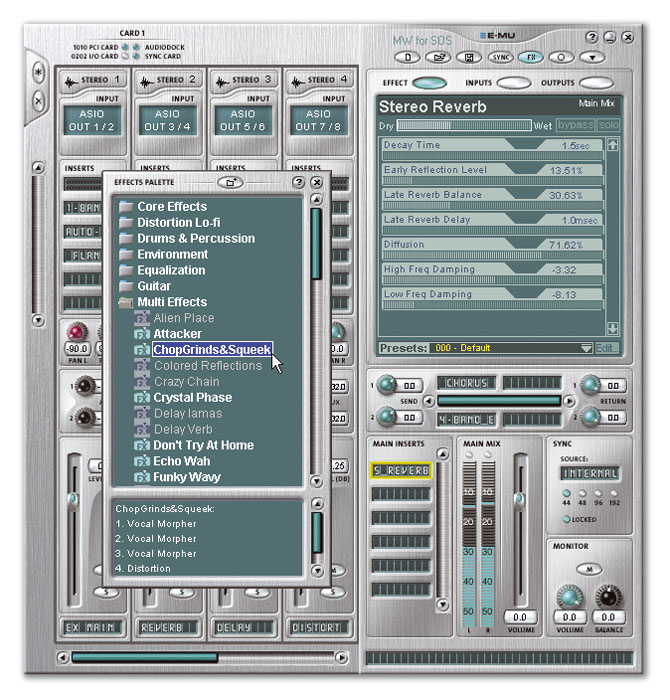Viewport: 670px width, 700px height.
Task: Click the Save Session disk icon
Action: point(469,57)
